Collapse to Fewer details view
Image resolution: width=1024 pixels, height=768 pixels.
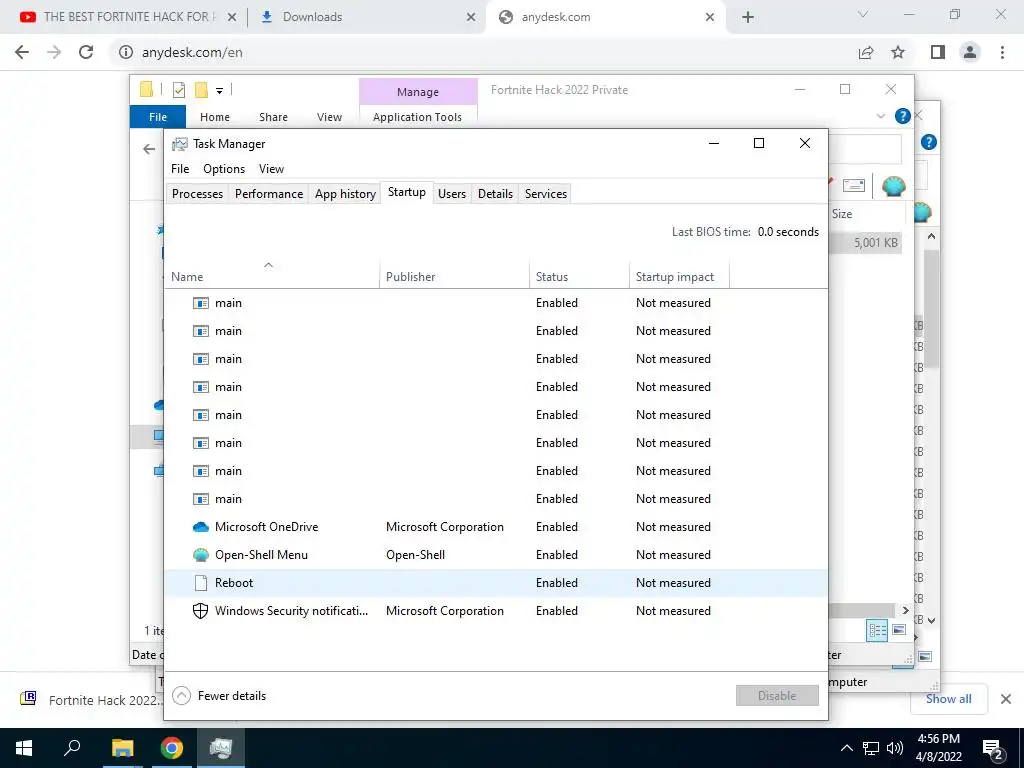(219, 696)
